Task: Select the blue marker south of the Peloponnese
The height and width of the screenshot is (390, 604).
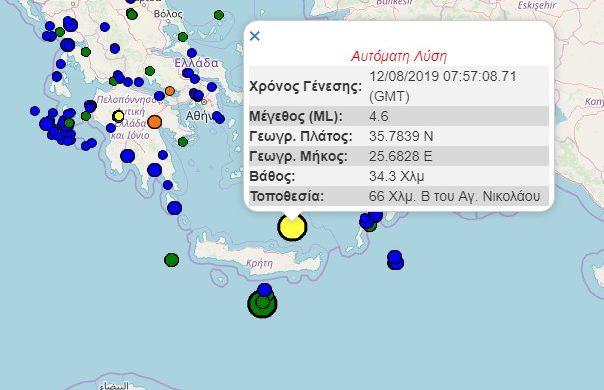Action: point(174,208)
